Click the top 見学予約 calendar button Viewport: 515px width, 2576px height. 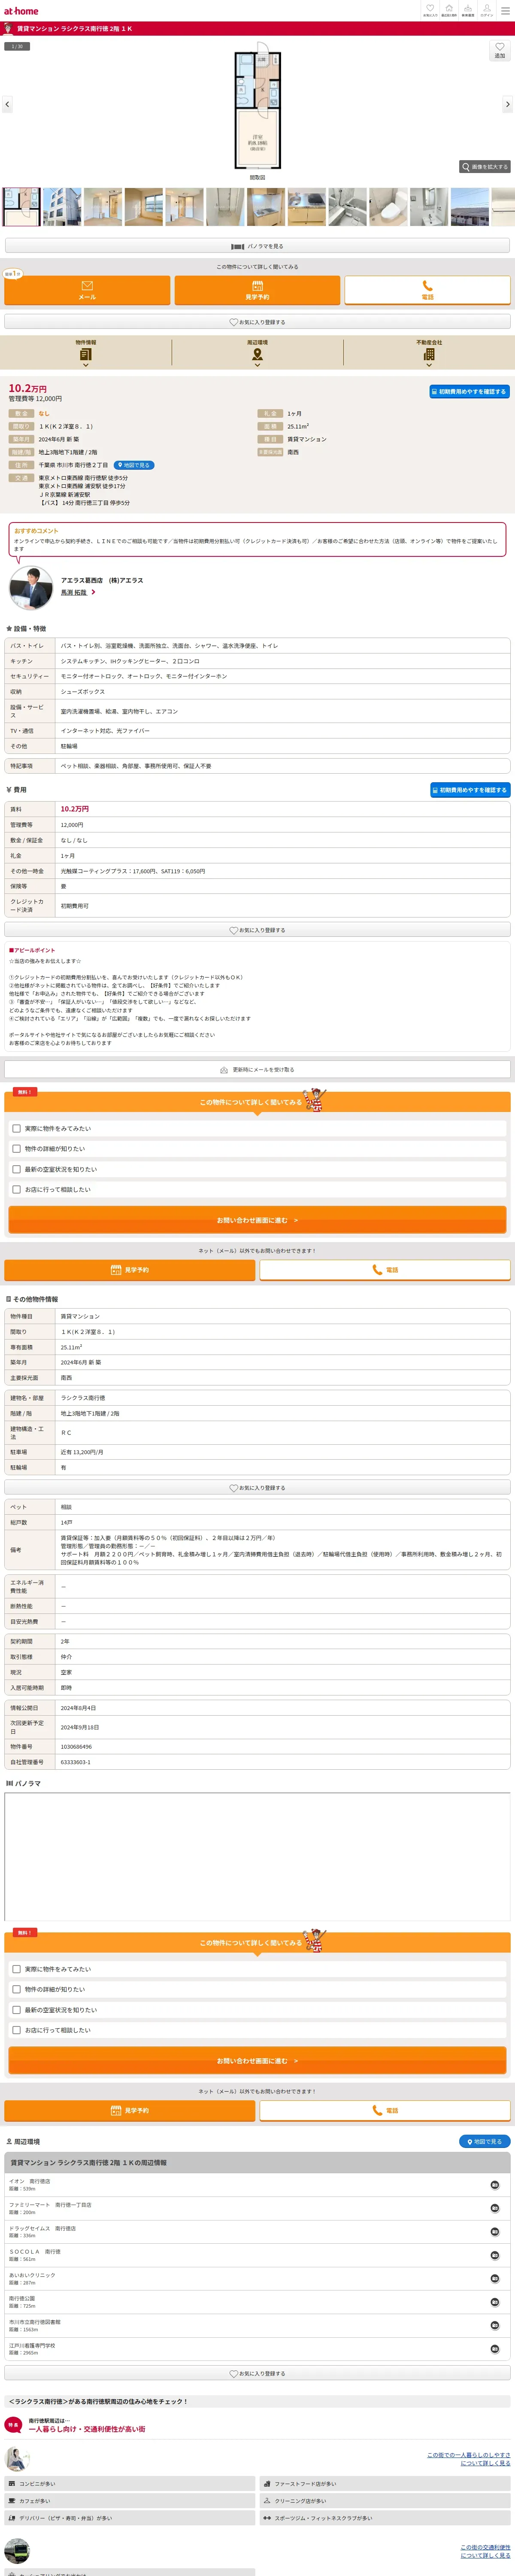[257, 290]
